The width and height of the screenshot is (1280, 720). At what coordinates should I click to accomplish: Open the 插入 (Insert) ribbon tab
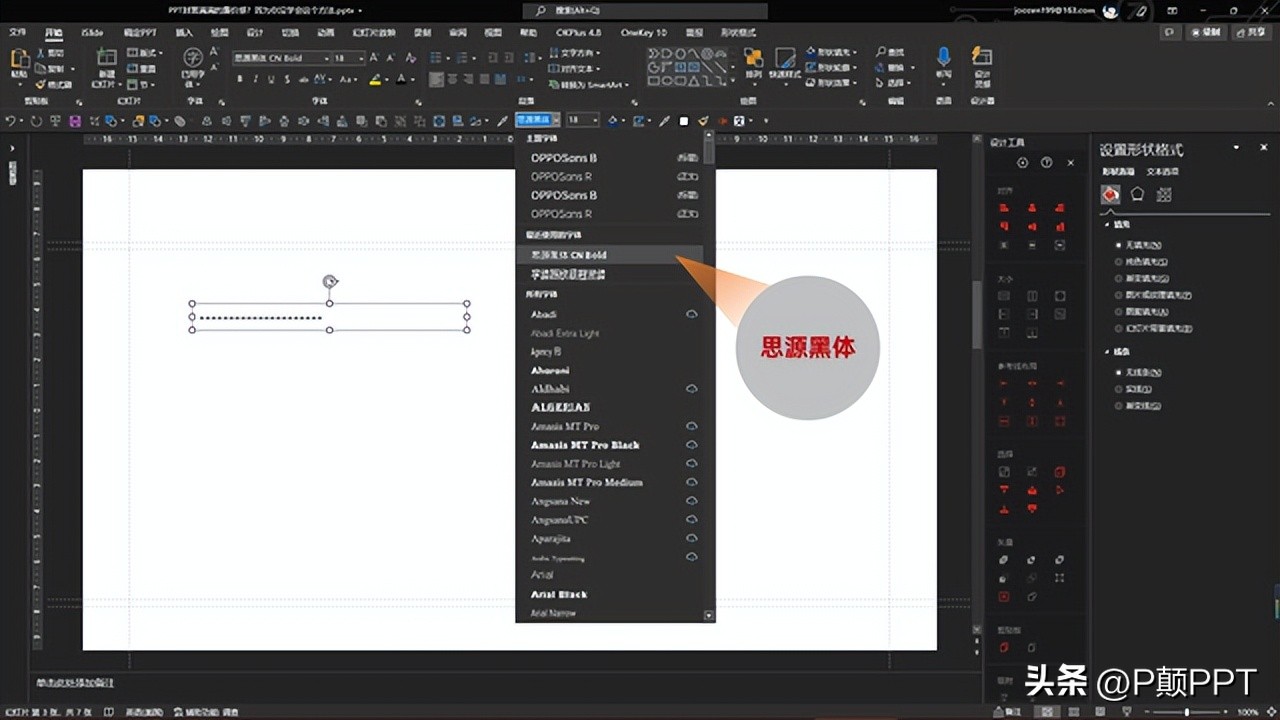(x=184, y=33)
